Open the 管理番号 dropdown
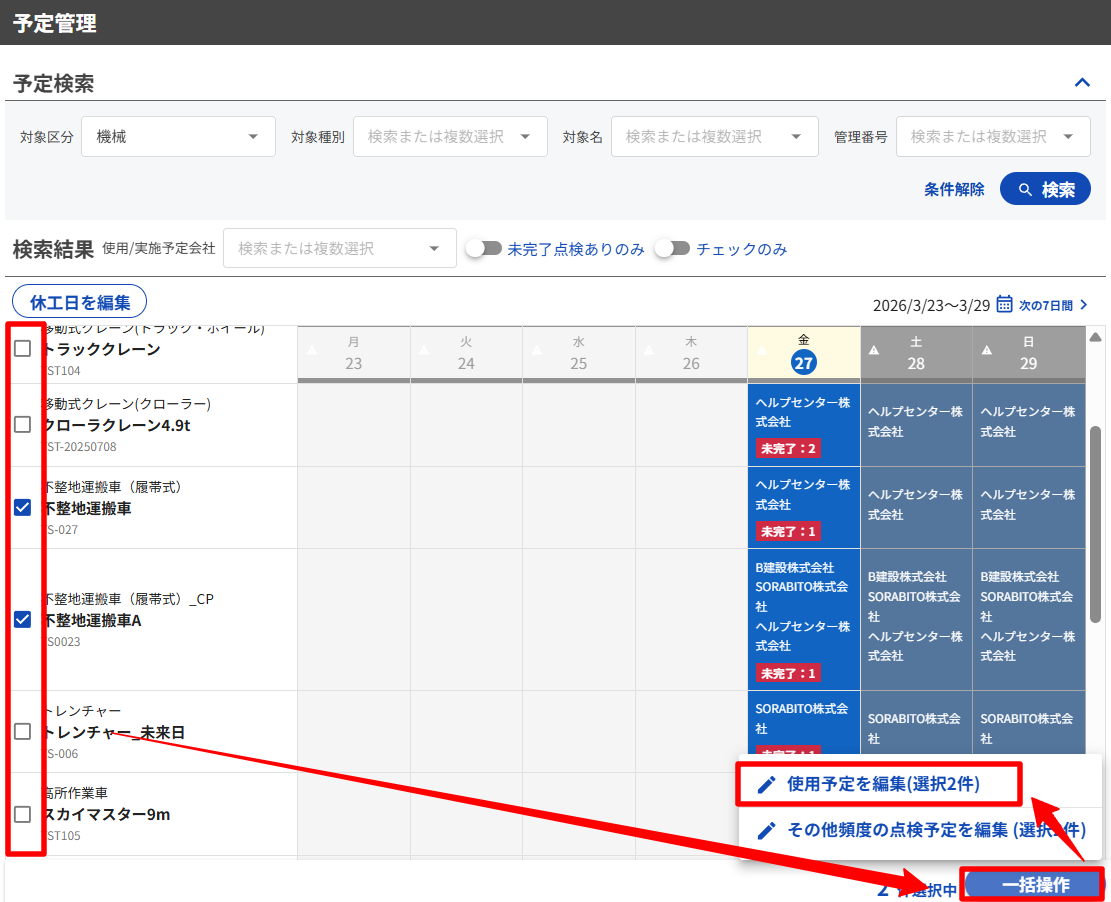This screenshot has width=1111, height=902. click(992, 137)
